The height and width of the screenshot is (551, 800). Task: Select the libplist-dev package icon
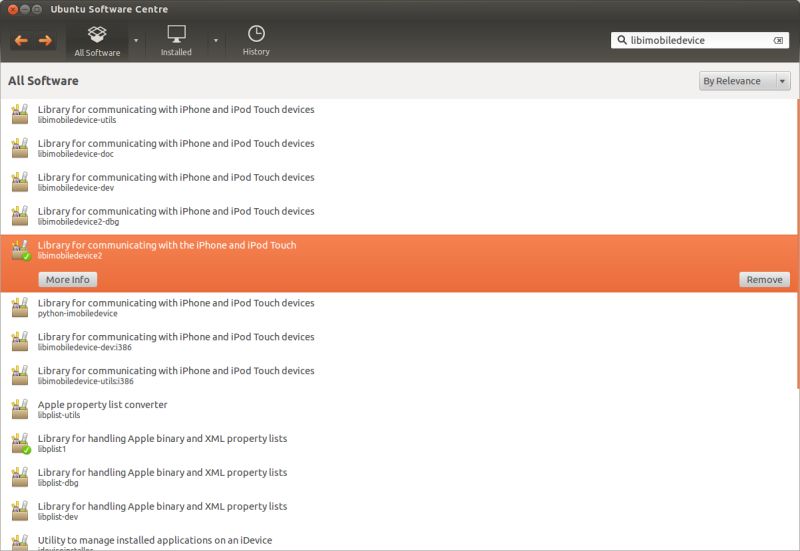click(20, 511)
